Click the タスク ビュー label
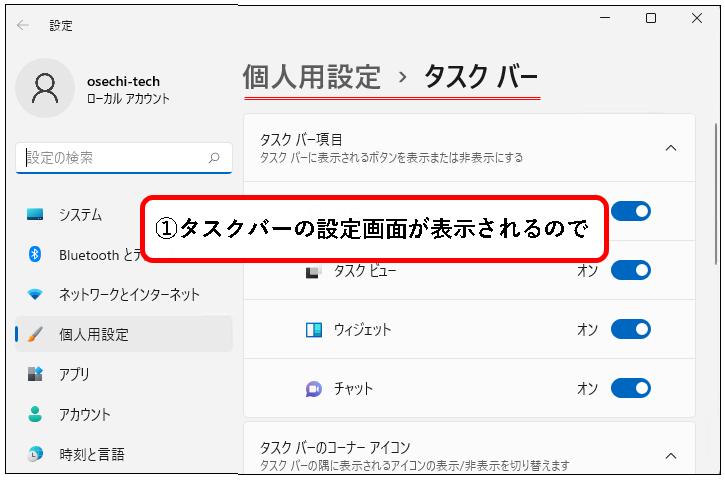The image size is (725, 480). pos(365,271)
